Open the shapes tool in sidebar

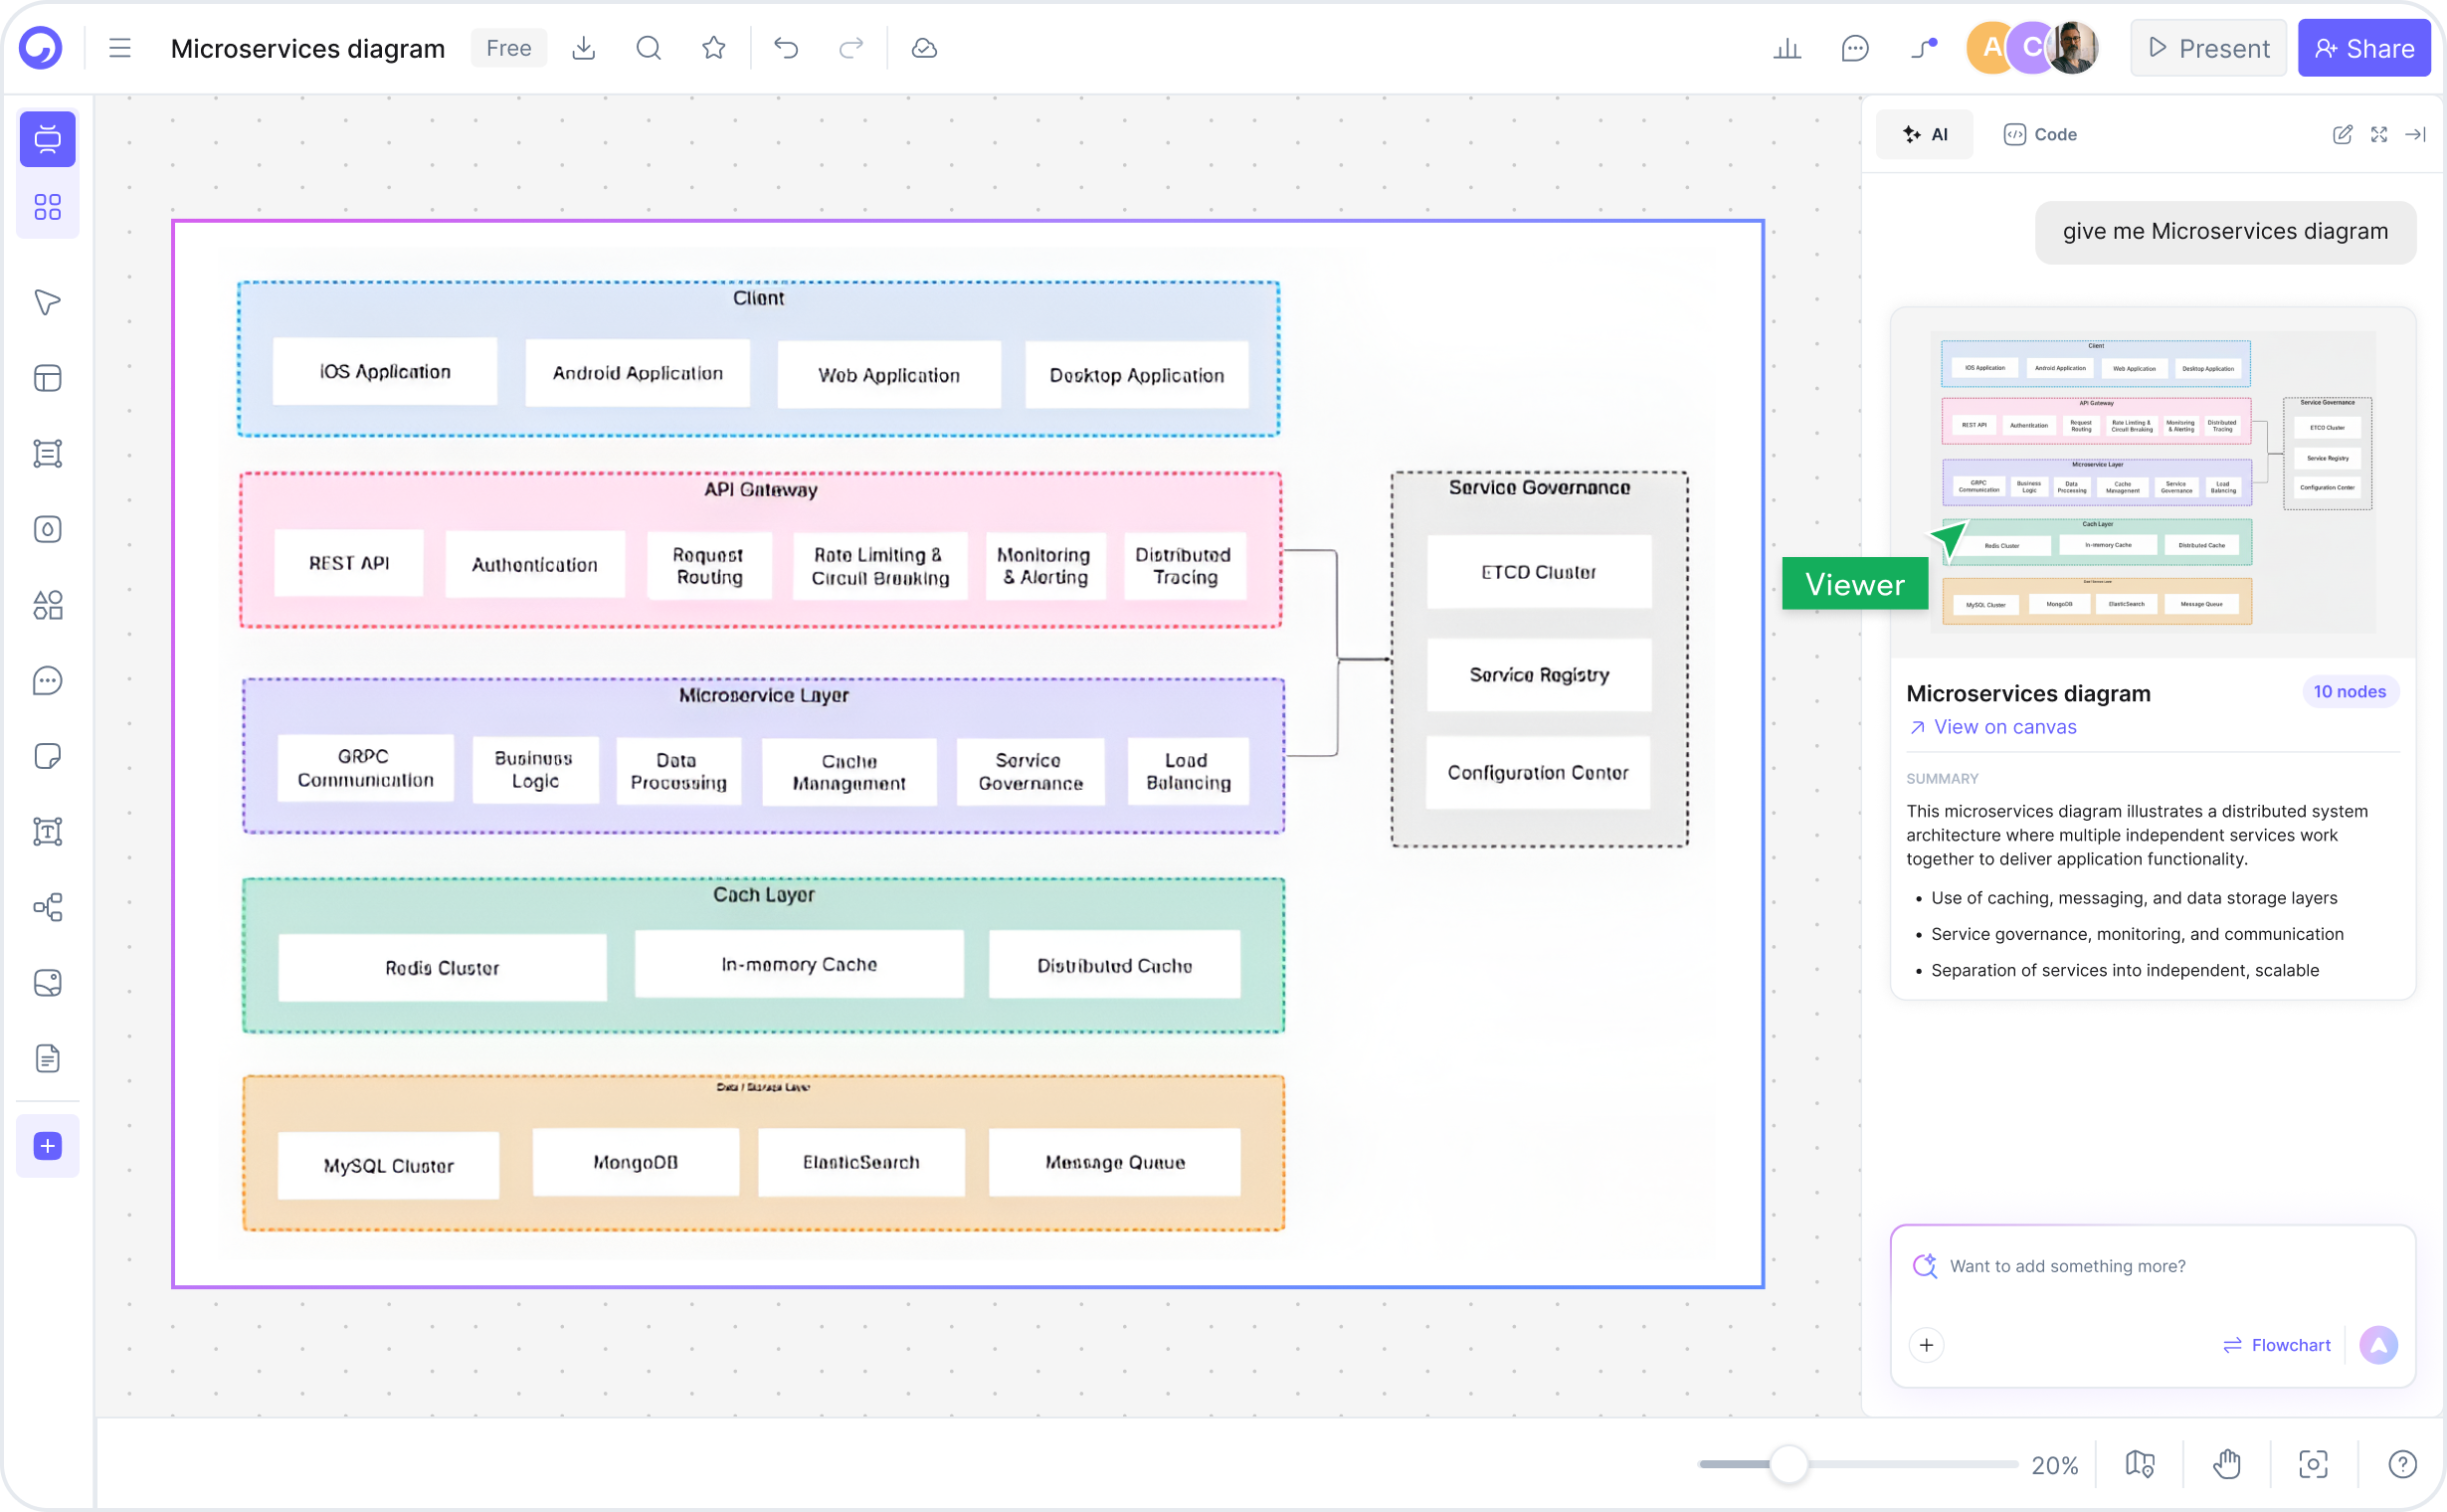47,605
